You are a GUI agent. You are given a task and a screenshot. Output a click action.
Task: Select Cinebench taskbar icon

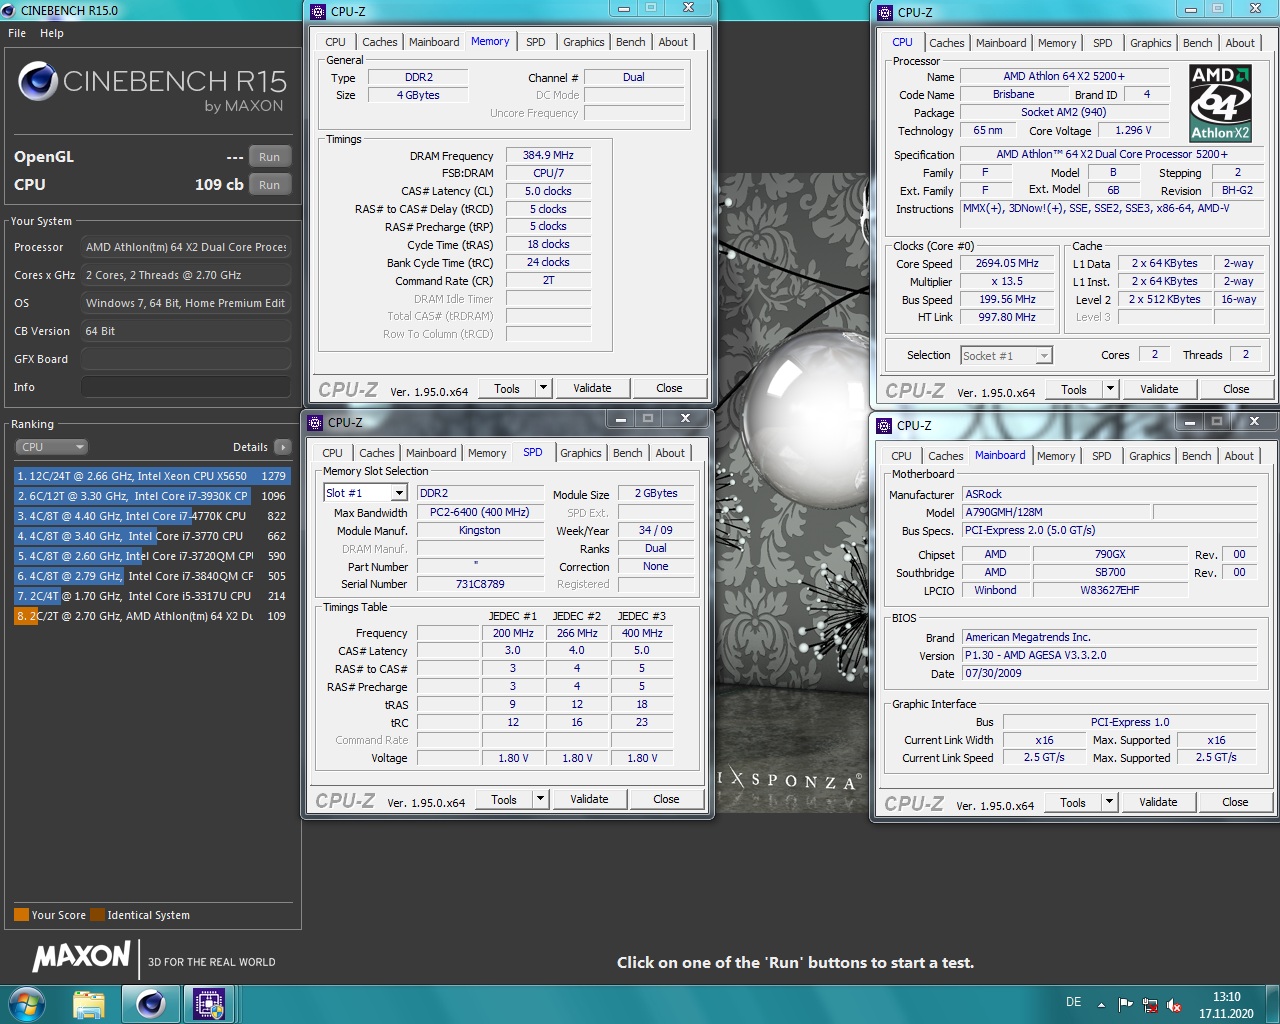151,1003
